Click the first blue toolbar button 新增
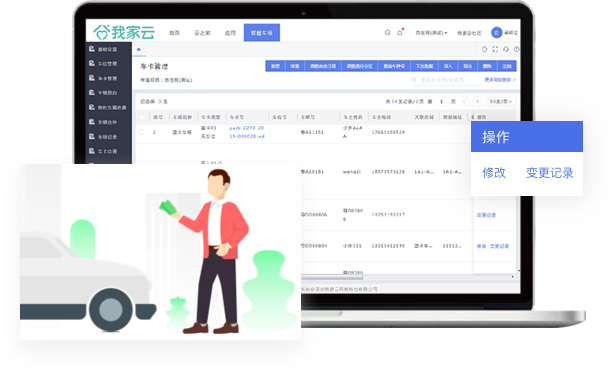This screenshot has width=610, height=370. pos(275,66)
